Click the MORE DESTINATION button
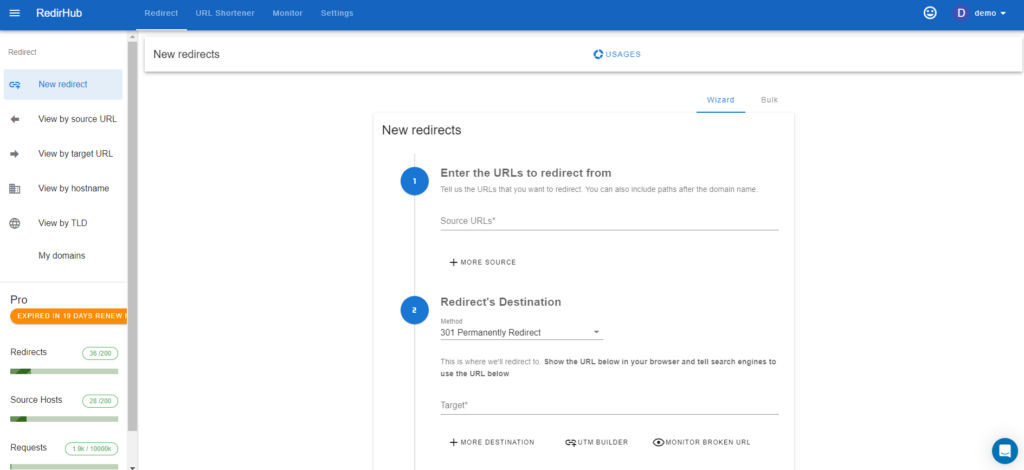1024x470 pixels. tap(492, 443)
